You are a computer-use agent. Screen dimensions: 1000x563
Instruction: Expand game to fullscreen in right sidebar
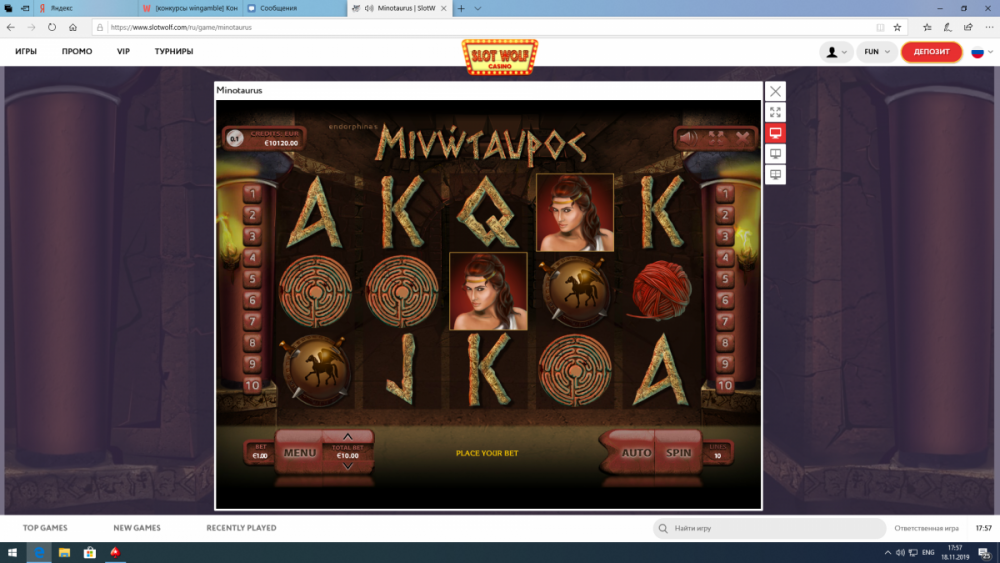tap(775, 112)
